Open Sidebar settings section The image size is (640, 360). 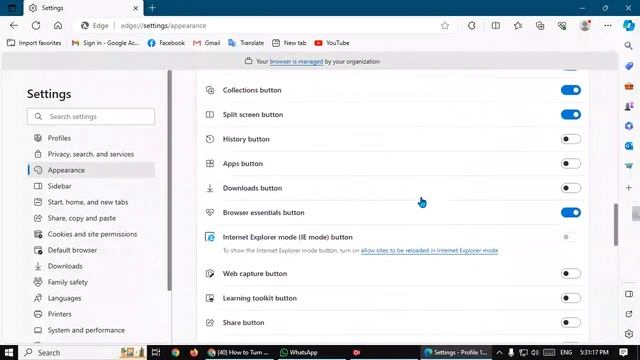pos(91,186)
